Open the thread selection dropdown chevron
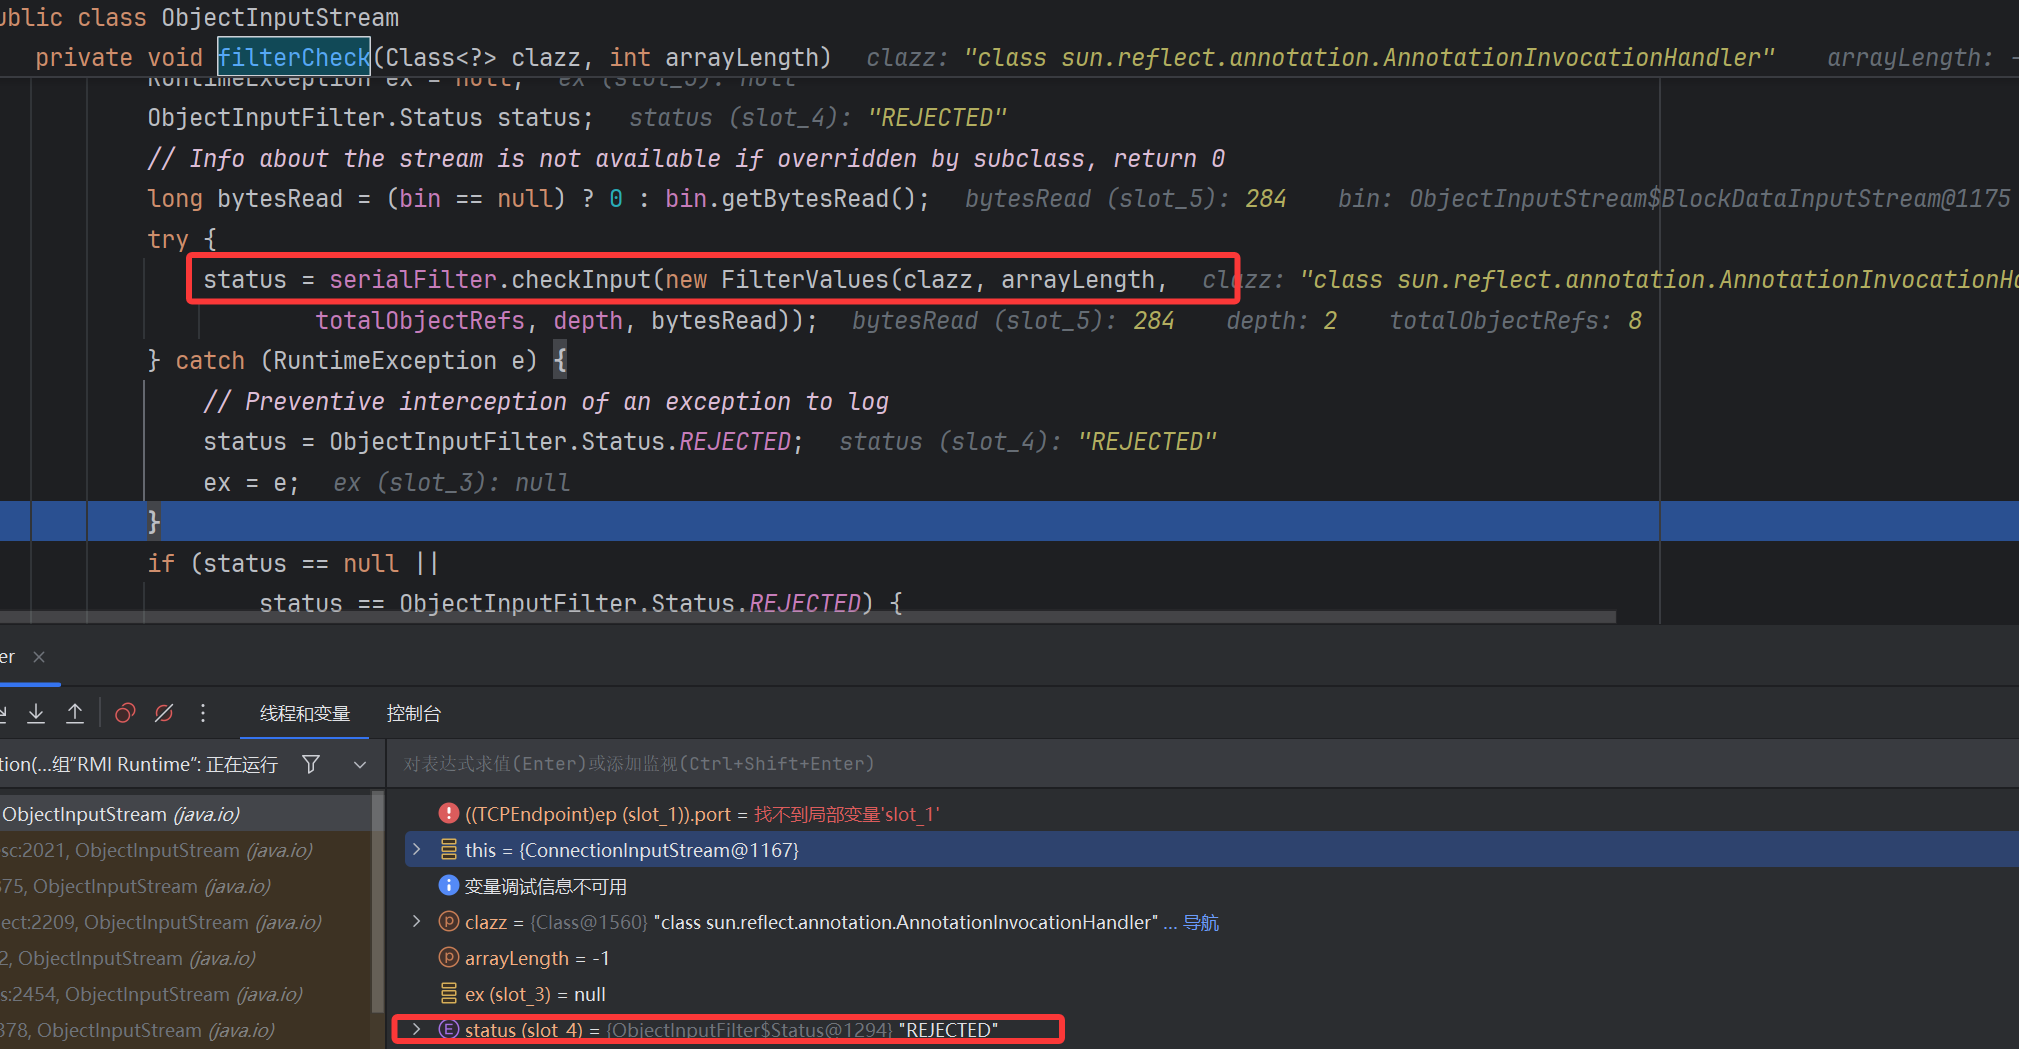This screenshot has width=2019, height=1049. coord(360,765)
